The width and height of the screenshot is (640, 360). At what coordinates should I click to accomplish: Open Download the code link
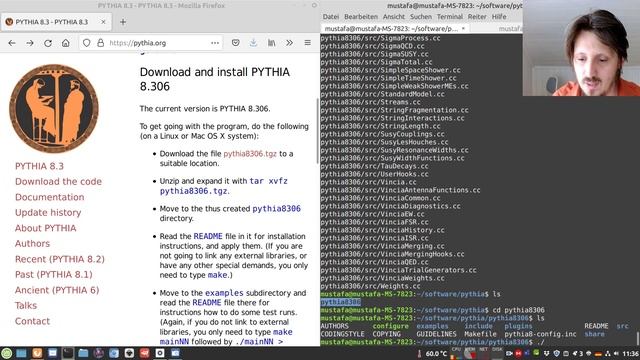[58, 182]
